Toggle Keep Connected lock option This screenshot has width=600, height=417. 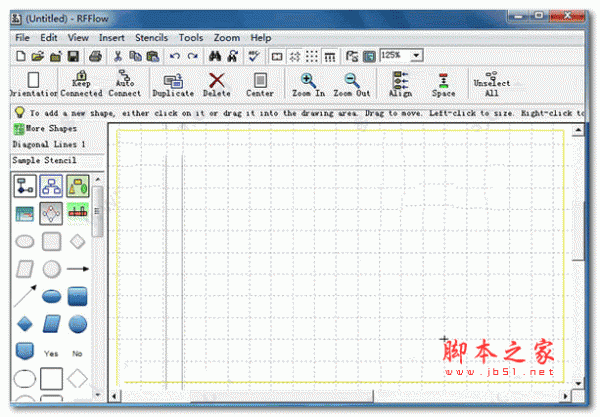tap(81, 84)
